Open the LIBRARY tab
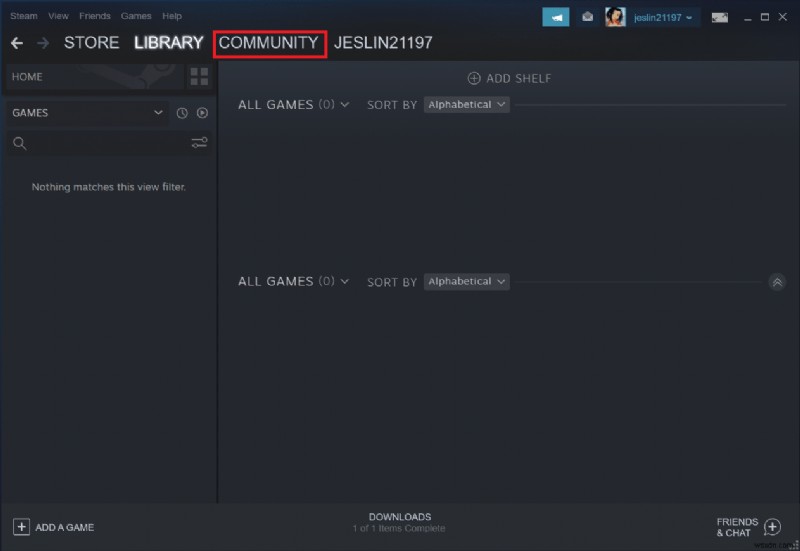Viewport: 800px width, 551px height. pyautogui.click(x=168, y=43)
